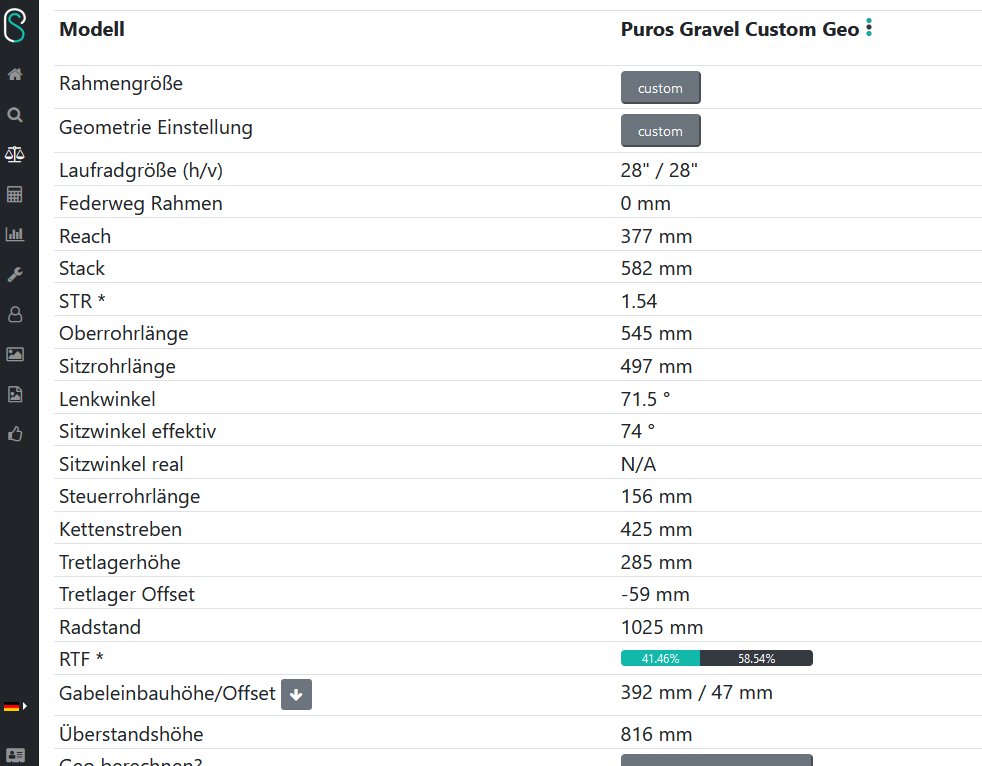Image resolution: width=982 pixels, height=766 pixels.
Task: Open the image gallery icon
Action: (x=15, y=354)
